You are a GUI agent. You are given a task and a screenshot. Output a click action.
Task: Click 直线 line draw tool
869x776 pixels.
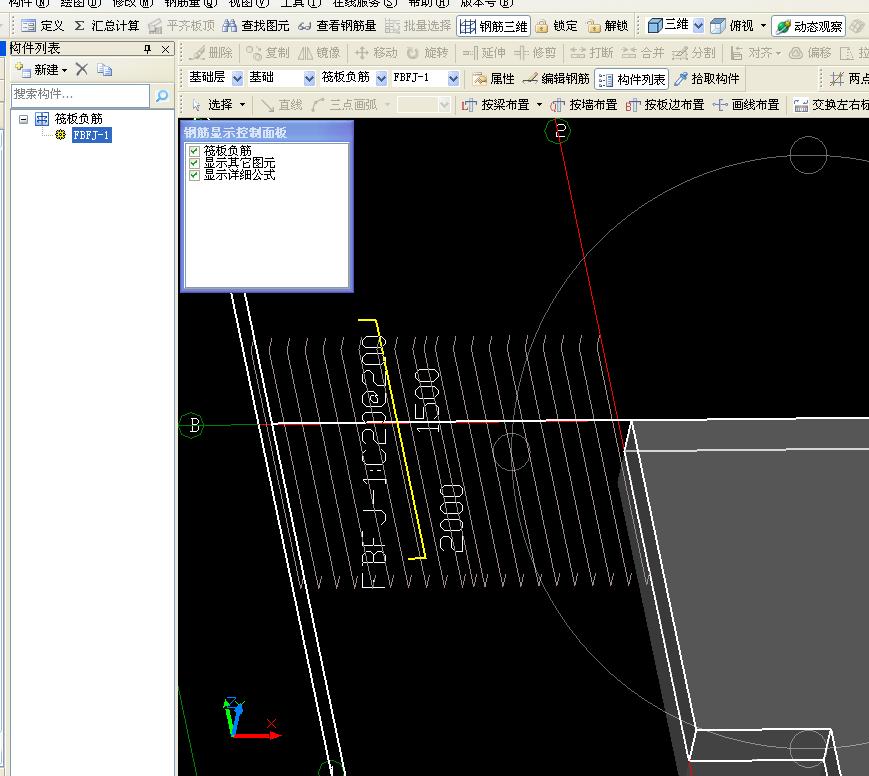(281, 104)
